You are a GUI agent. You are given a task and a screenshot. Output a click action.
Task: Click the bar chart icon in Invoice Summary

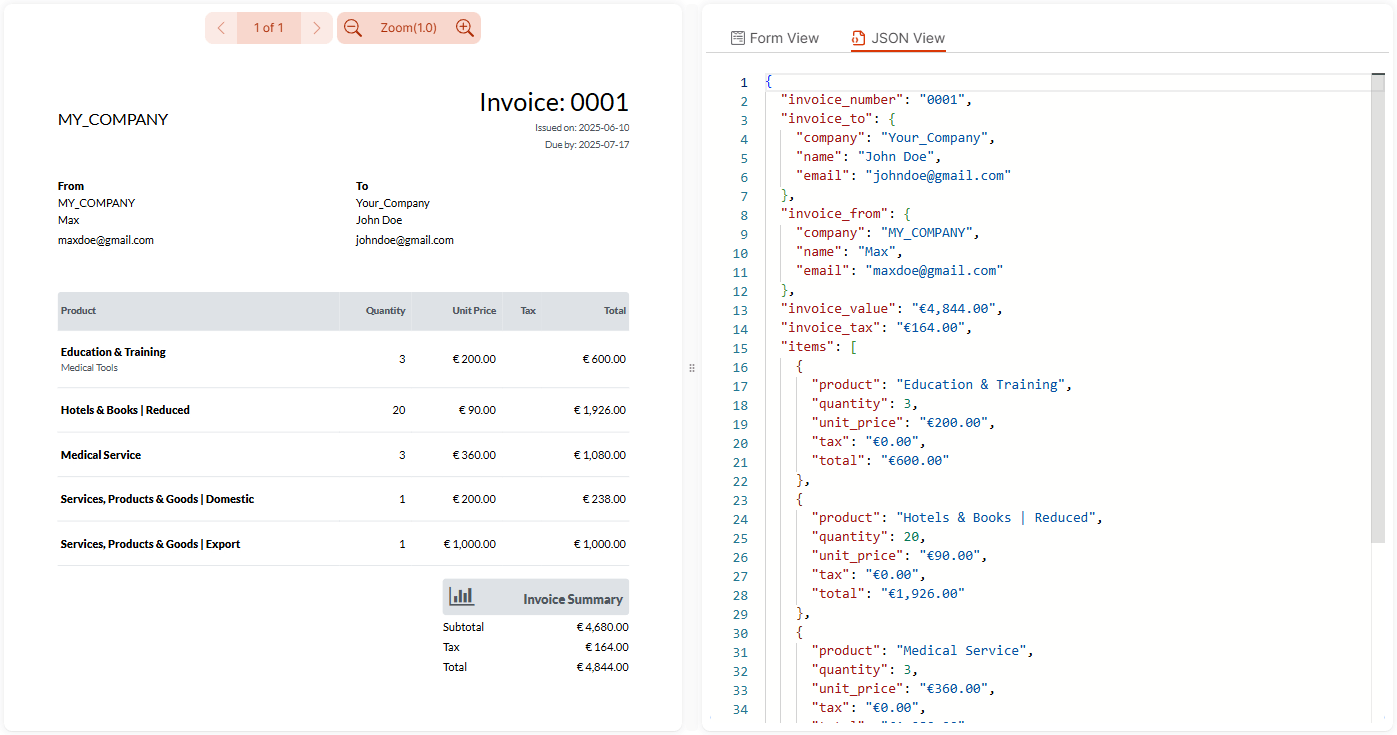462,596
